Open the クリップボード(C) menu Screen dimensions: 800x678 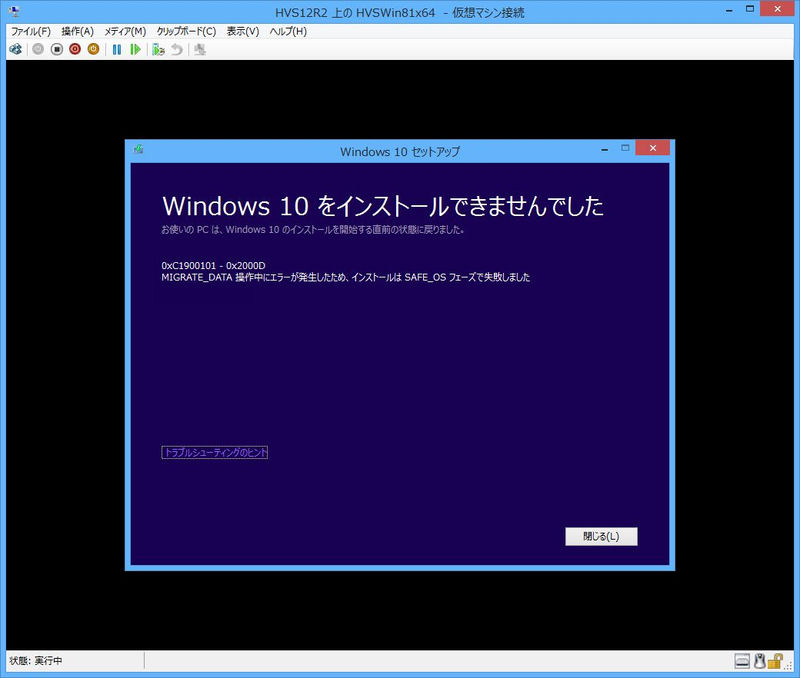[186, 32]
